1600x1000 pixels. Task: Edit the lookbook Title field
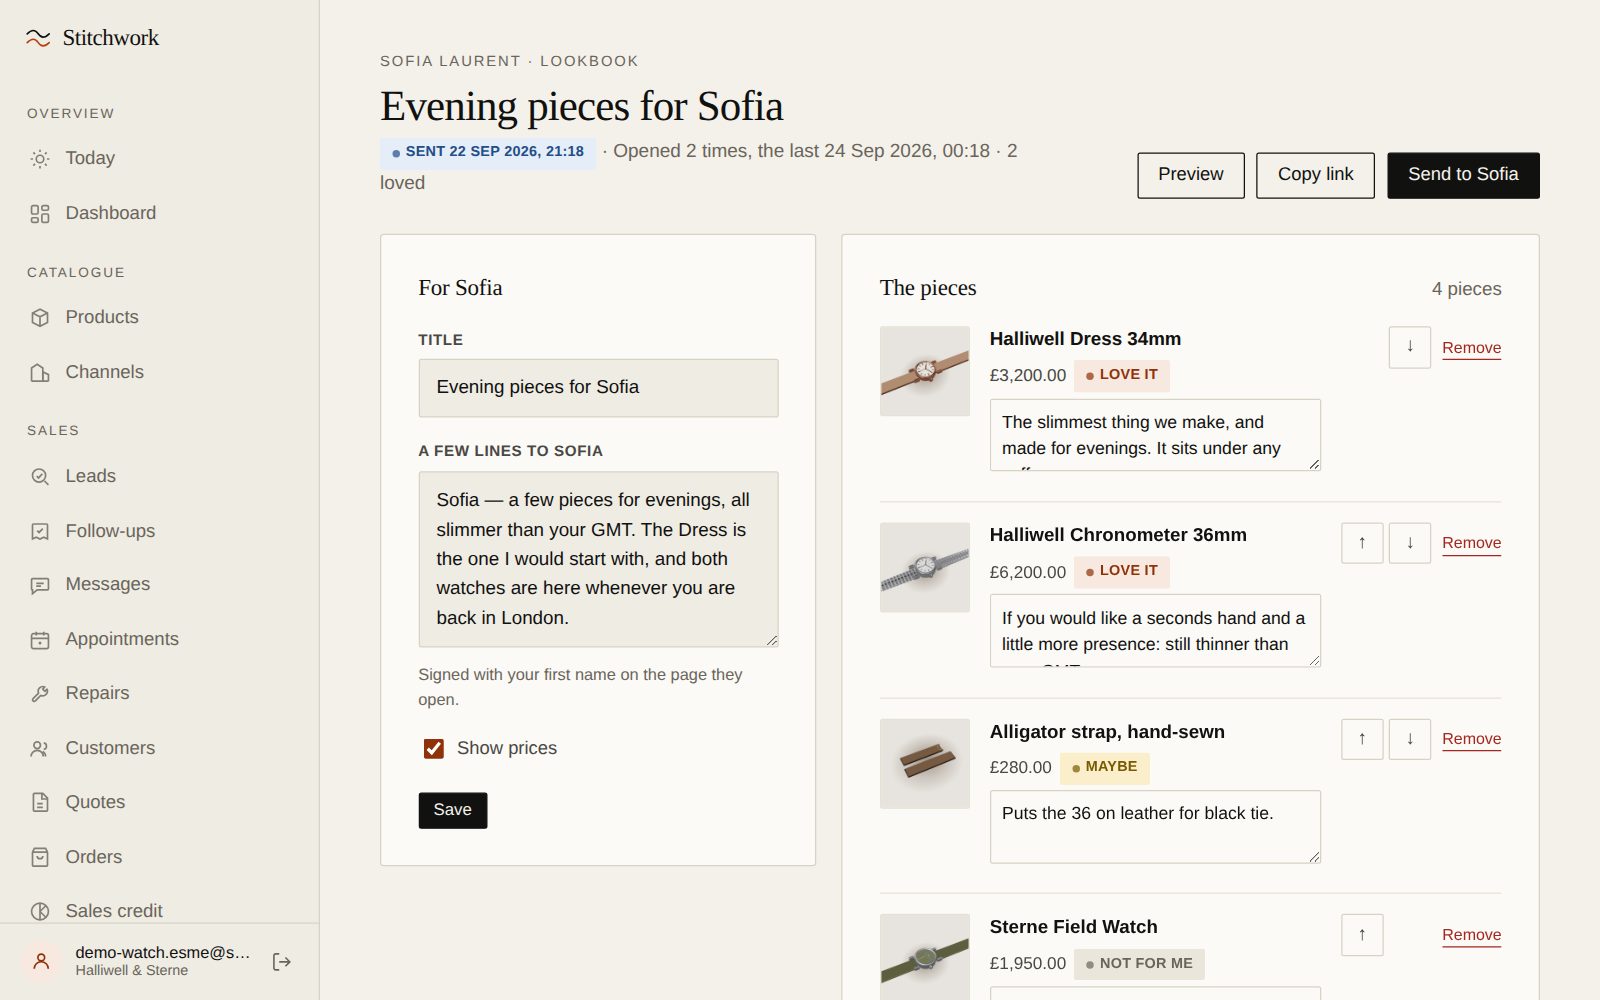[x=598, y=388]
